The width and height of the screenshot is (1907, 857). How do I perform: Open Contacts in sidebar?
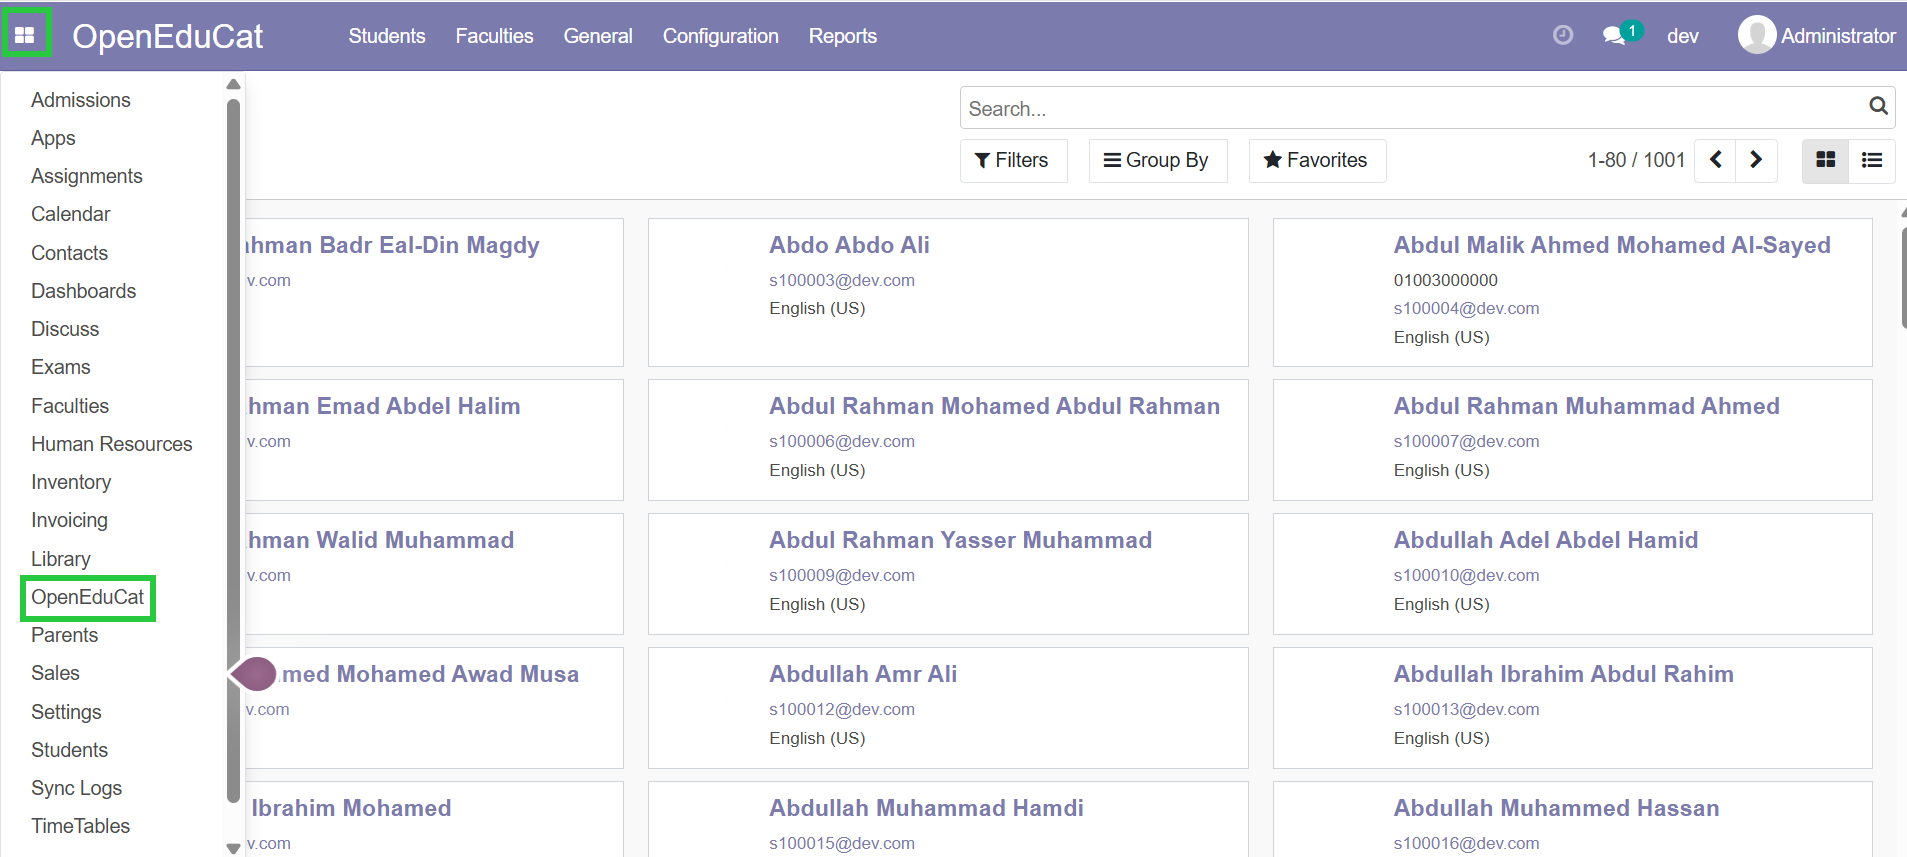click(x=69, y=253)
